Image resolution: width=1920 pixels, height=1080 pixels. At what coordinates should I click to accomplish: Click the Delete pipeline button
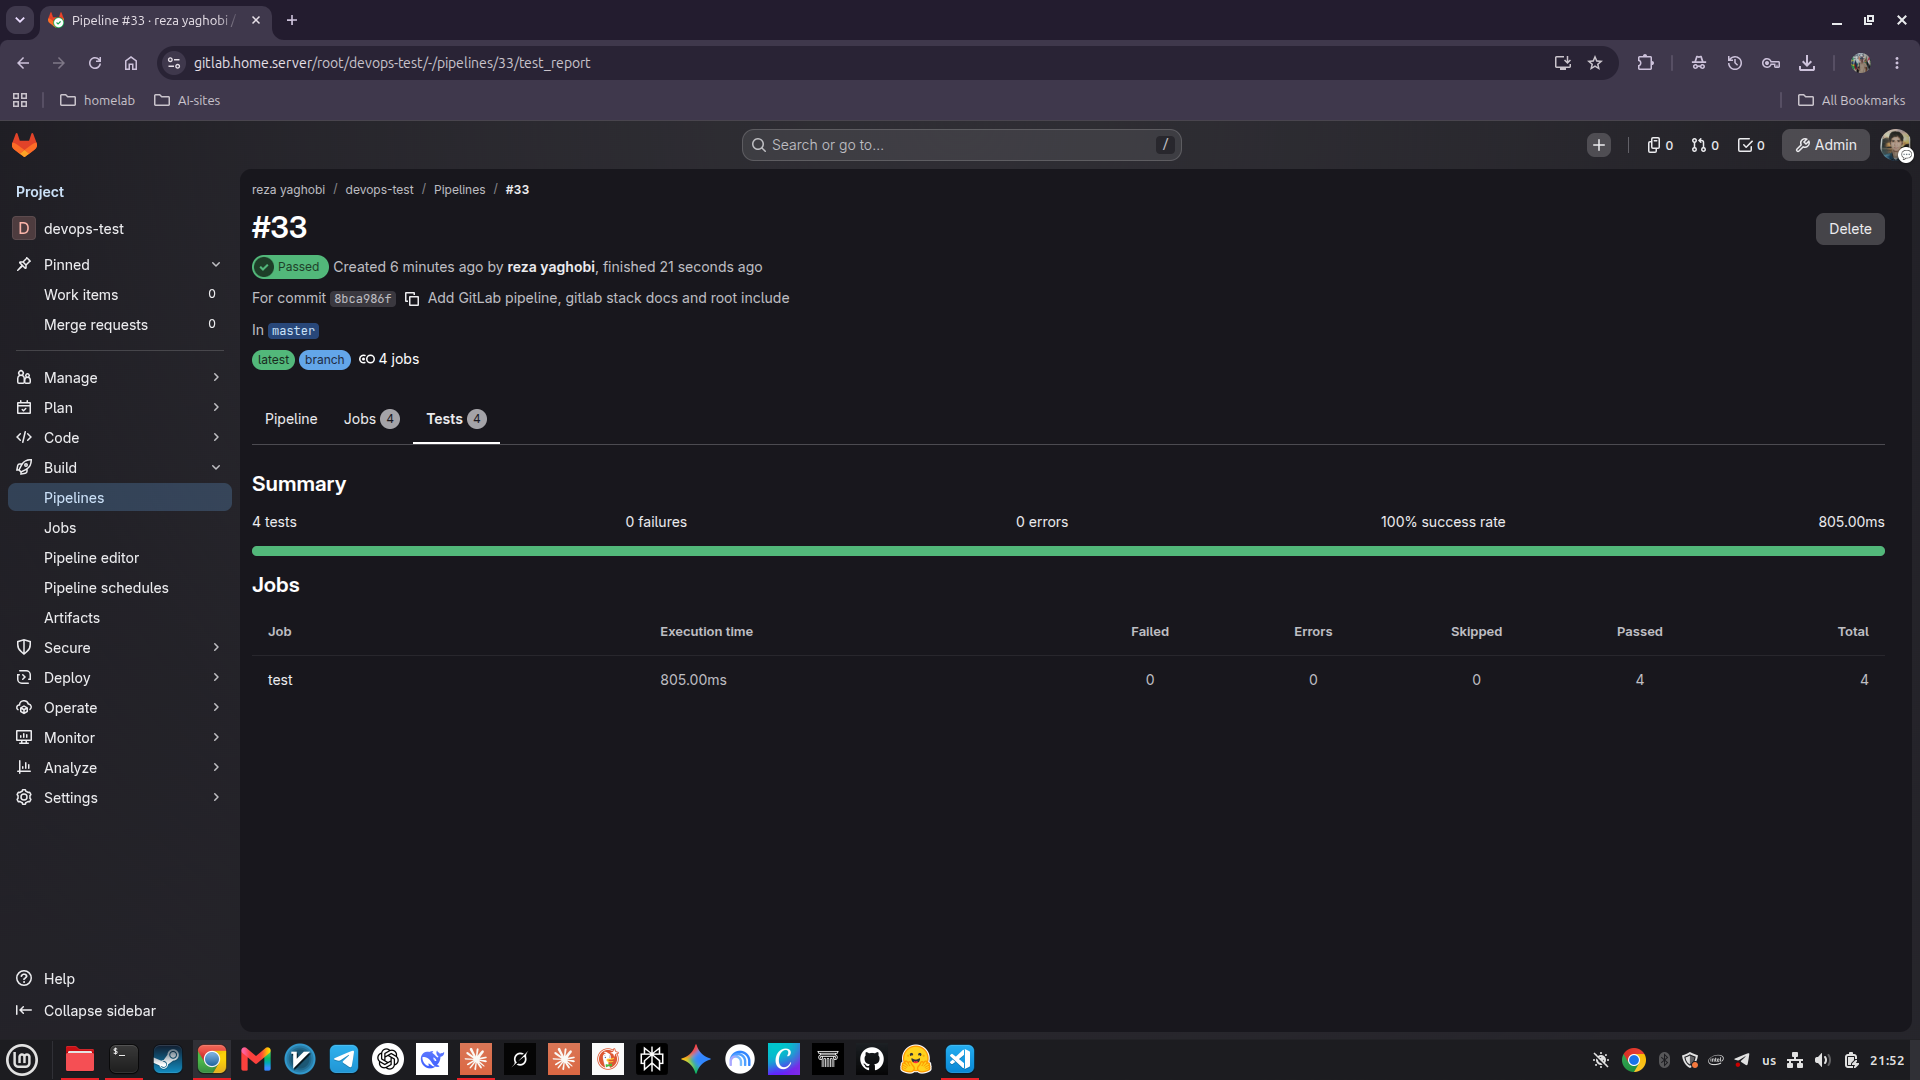[1850, 229]
